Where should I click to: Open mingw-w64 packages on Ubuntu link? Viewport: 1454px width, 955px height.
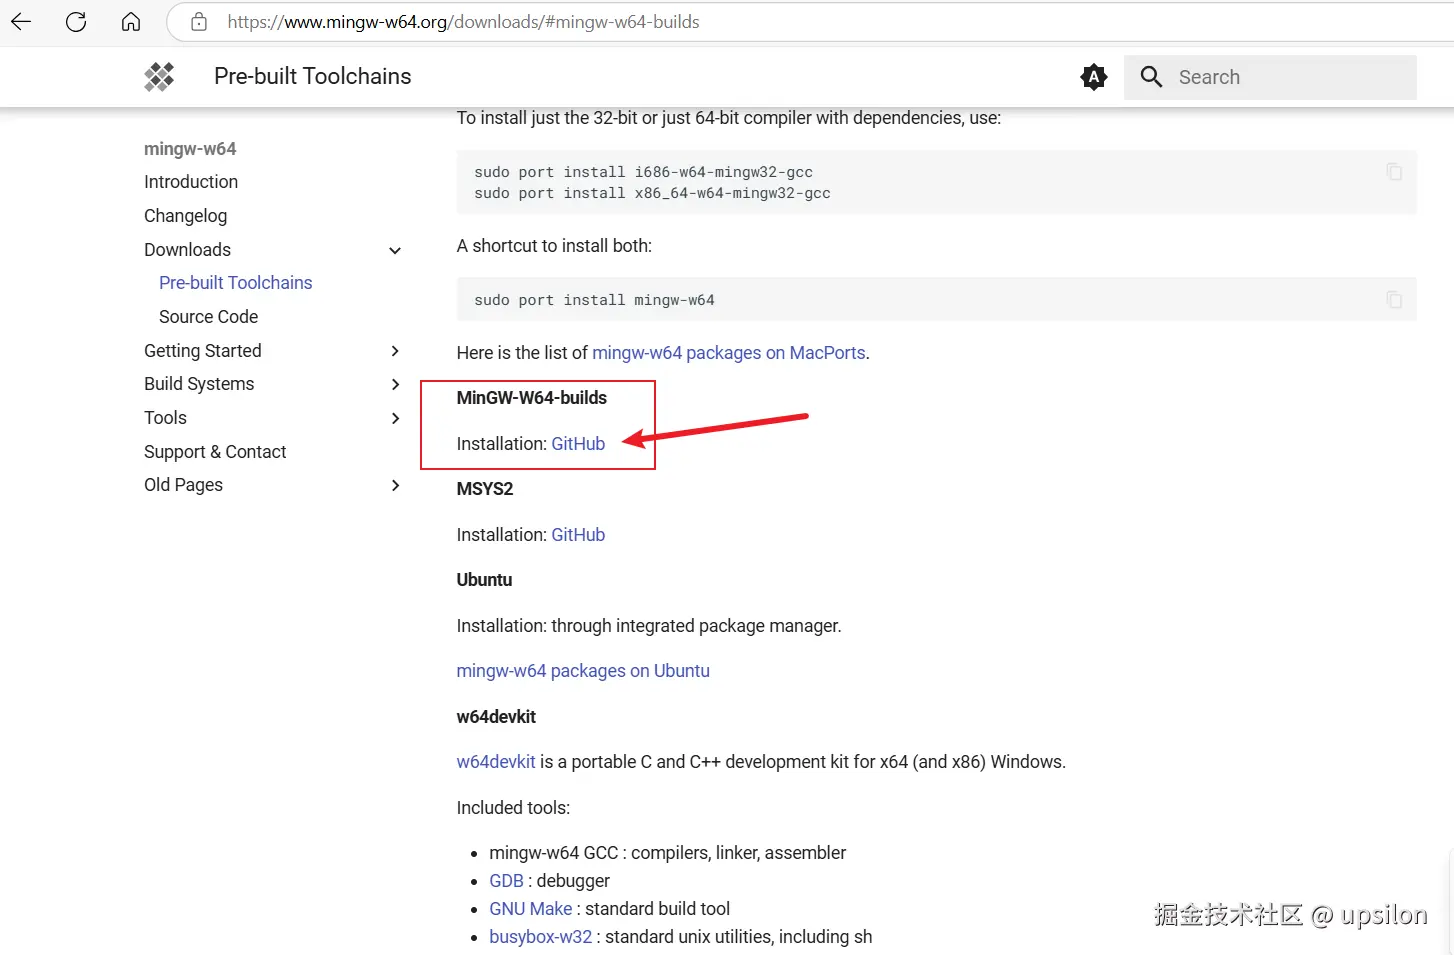tap(583, 671)
